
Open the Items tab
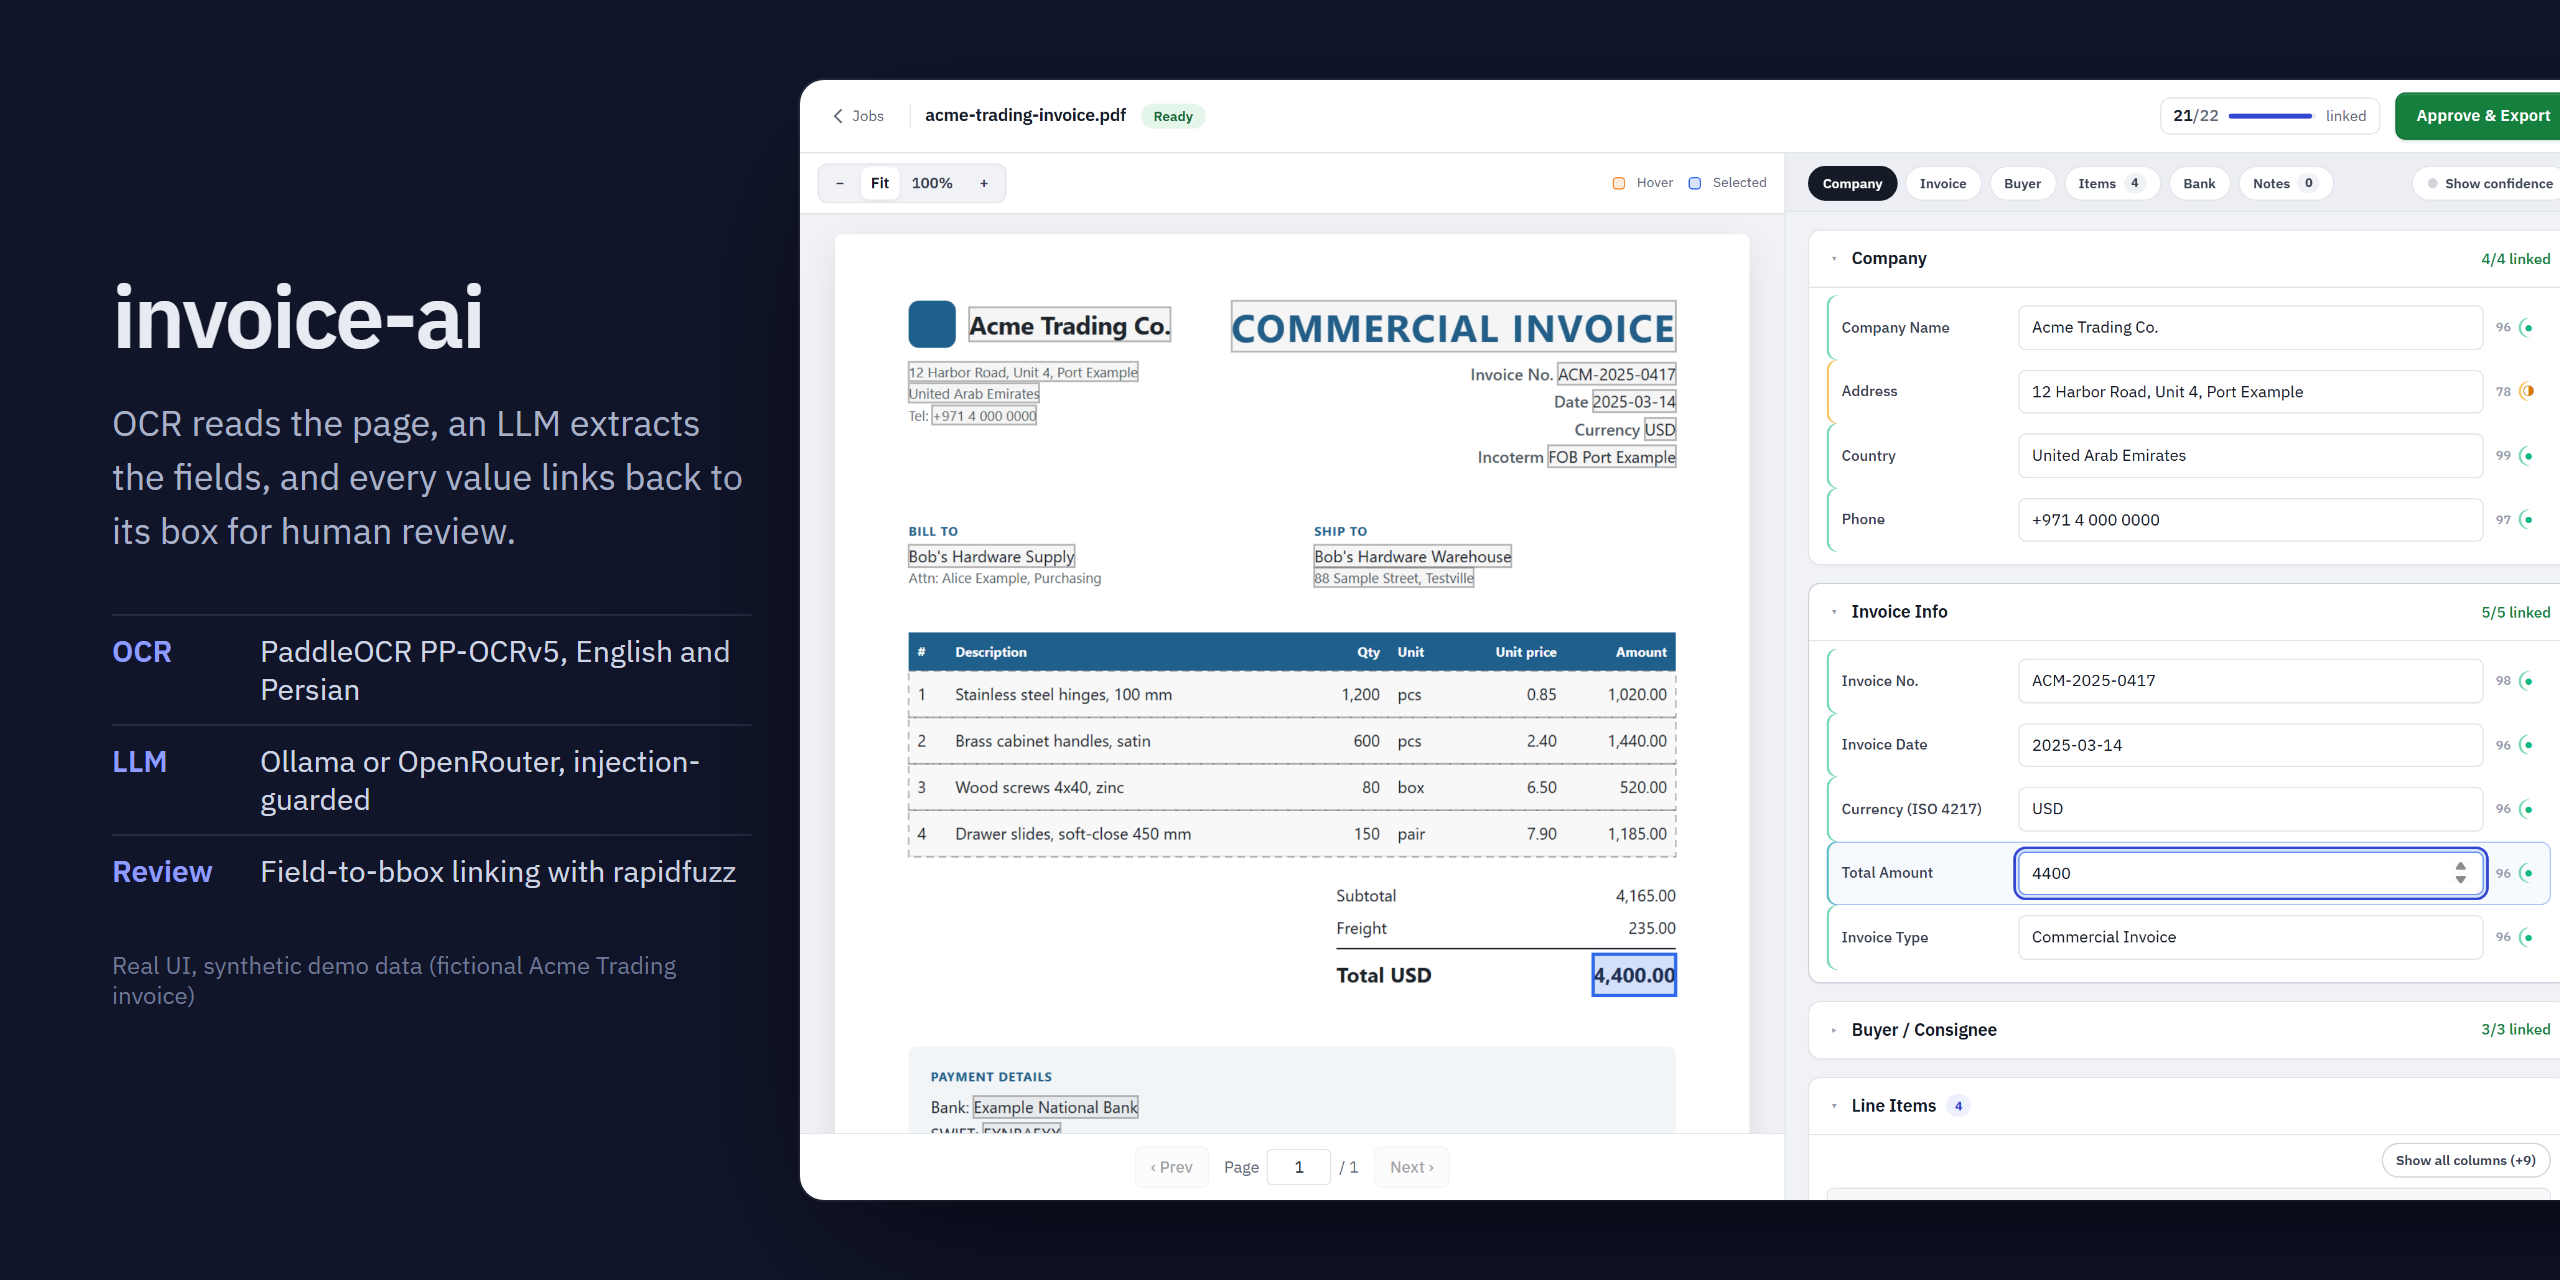[2111, 184]
